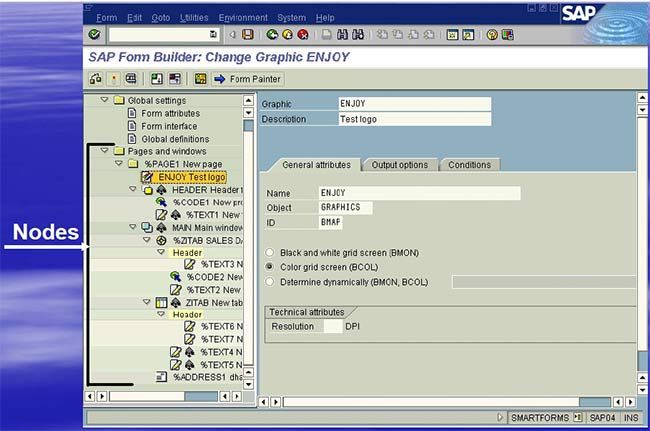Image resolution: width=650 pixels, height=431 pixels.
Task: Click the Customize Local Layout icon
Action: [507, 35]
